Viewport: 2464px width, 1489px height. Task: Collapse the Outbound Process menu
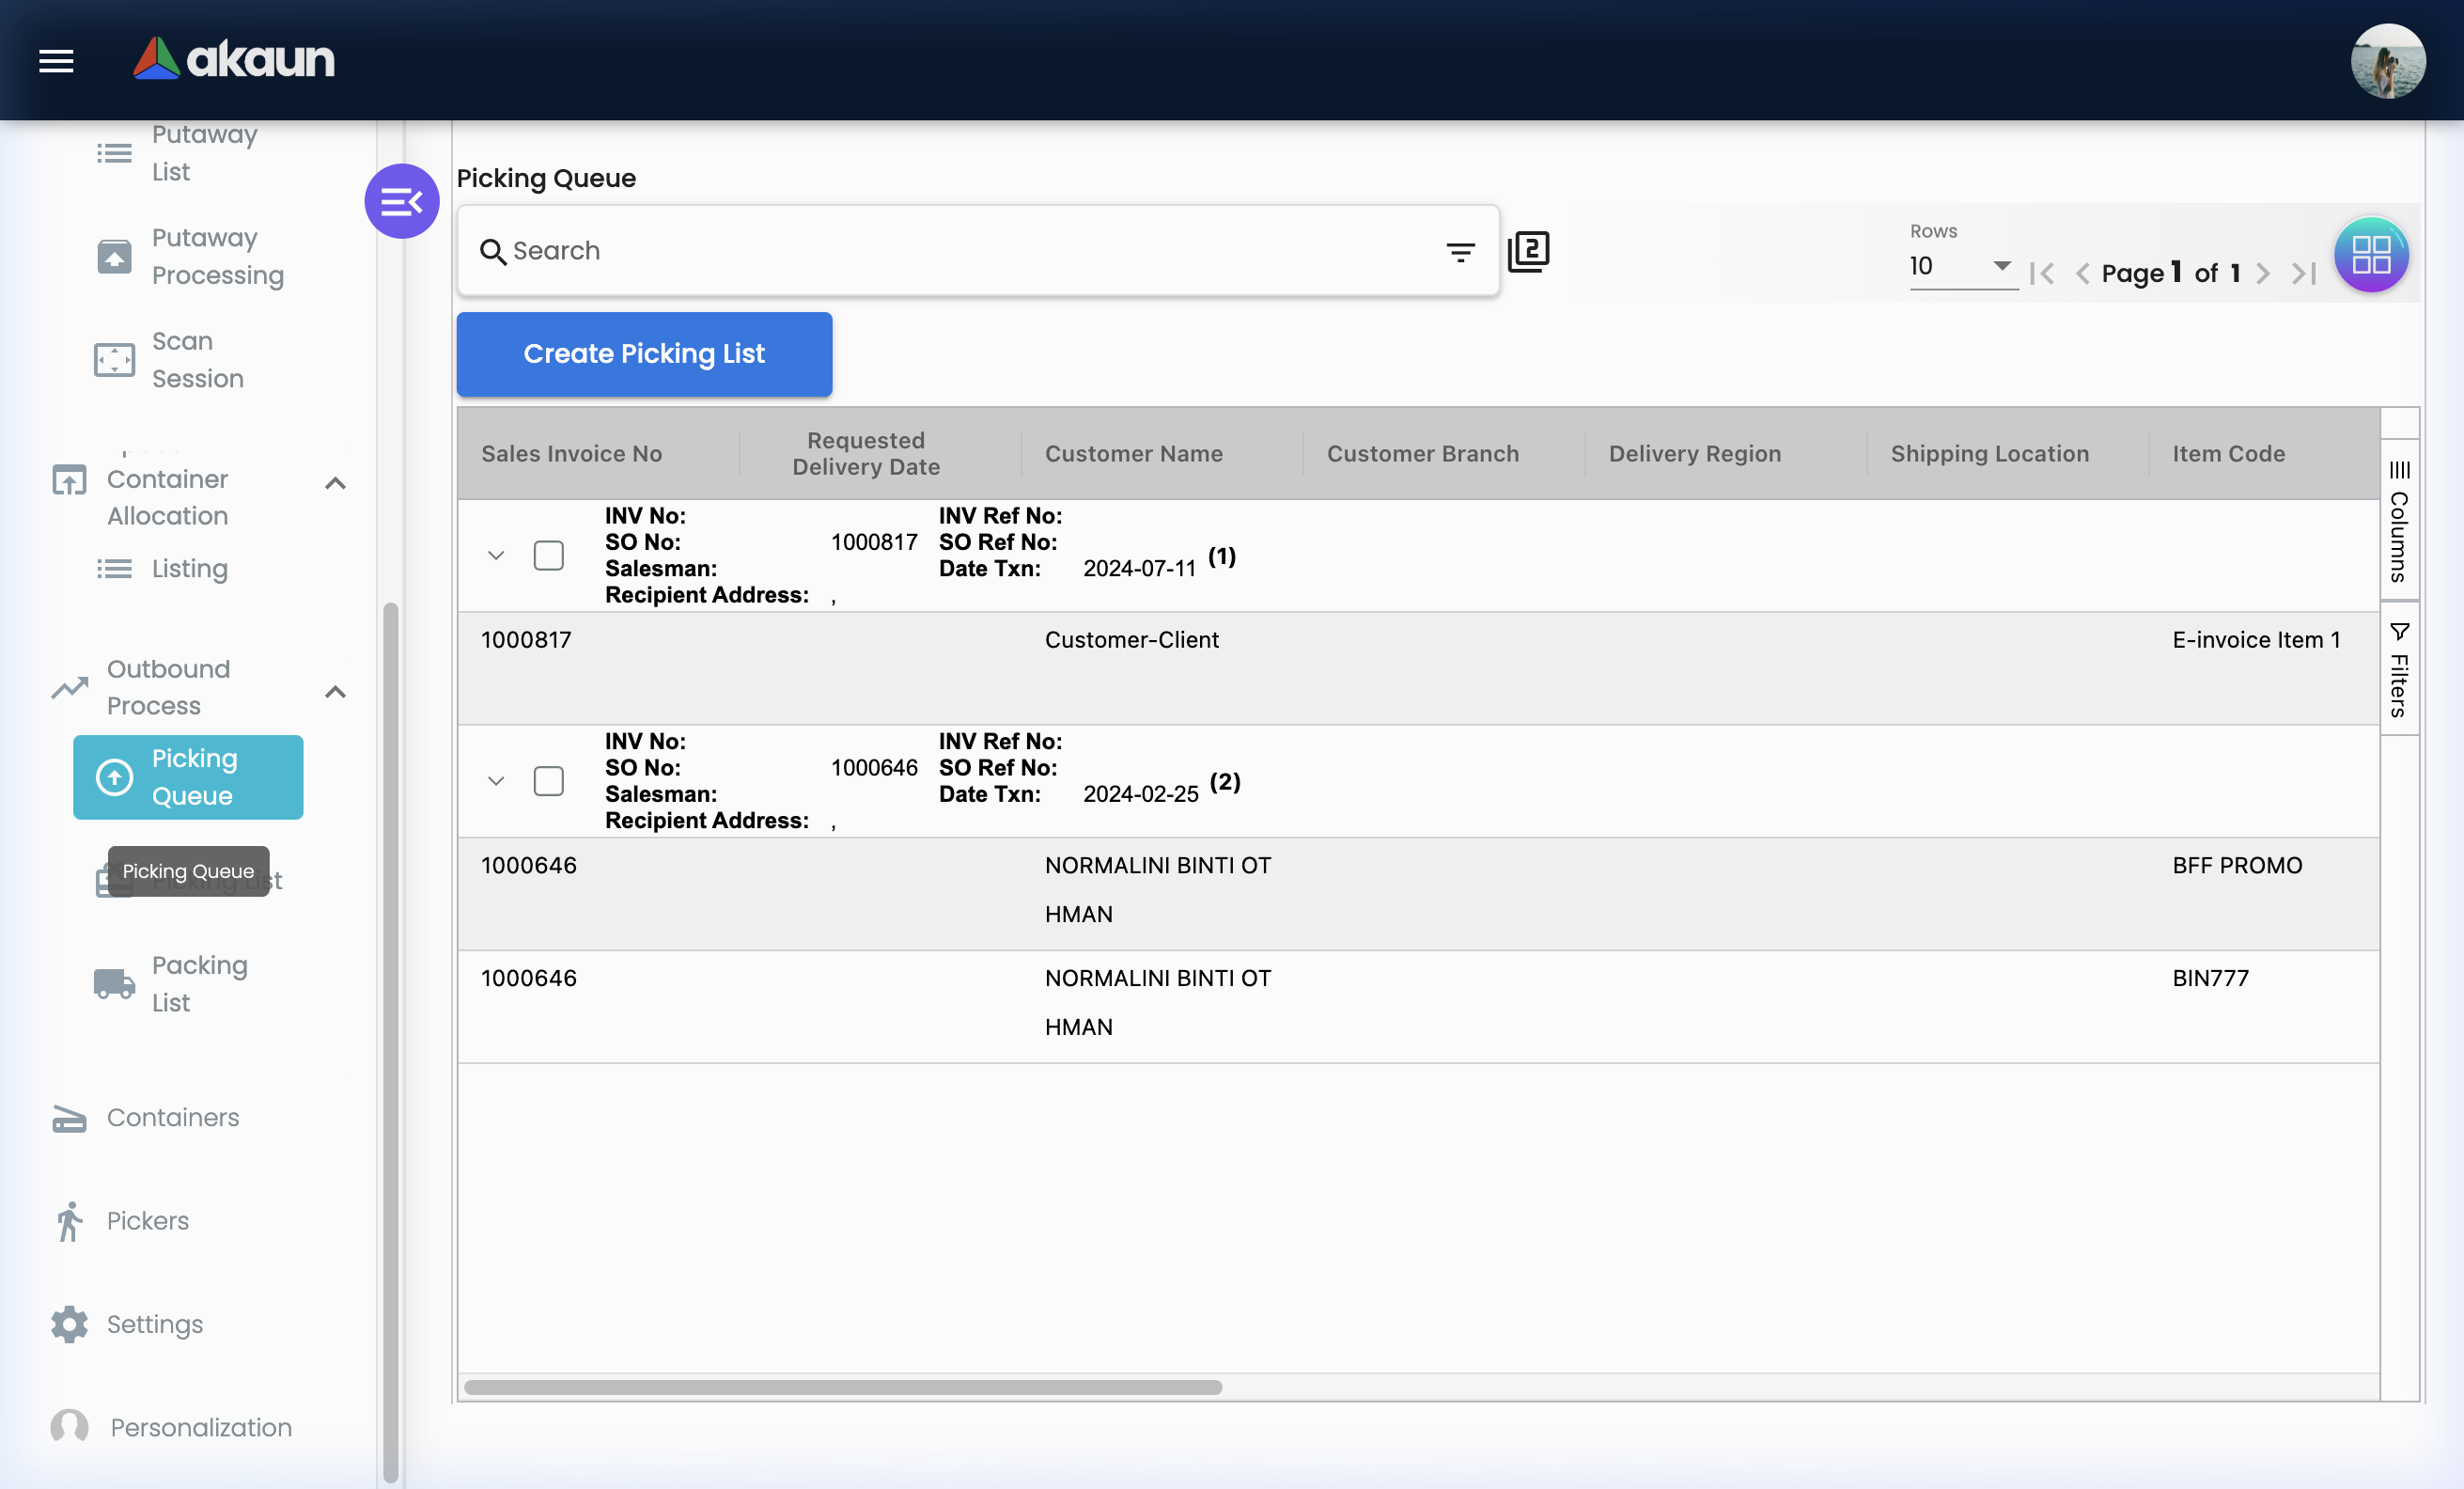pyautogui.click(x=336, y=691)
